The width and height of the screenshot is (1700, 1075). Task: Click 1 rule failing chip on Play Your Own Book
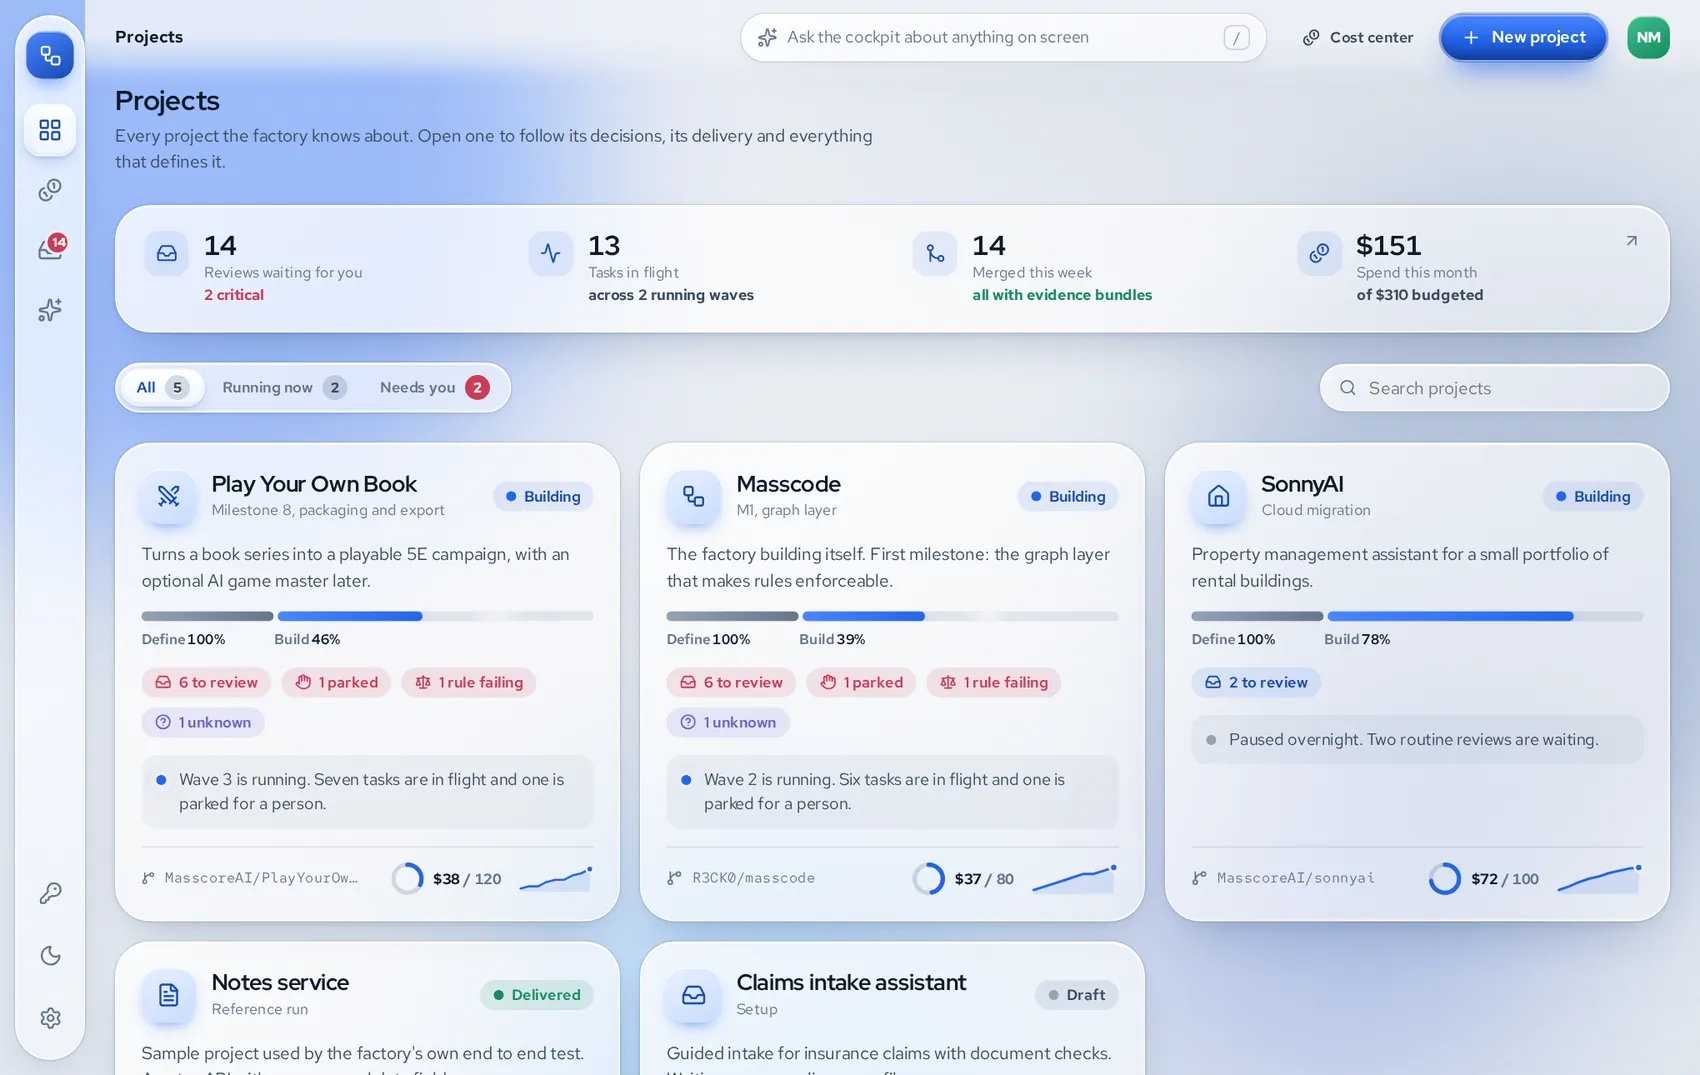(x=469, y=683)
